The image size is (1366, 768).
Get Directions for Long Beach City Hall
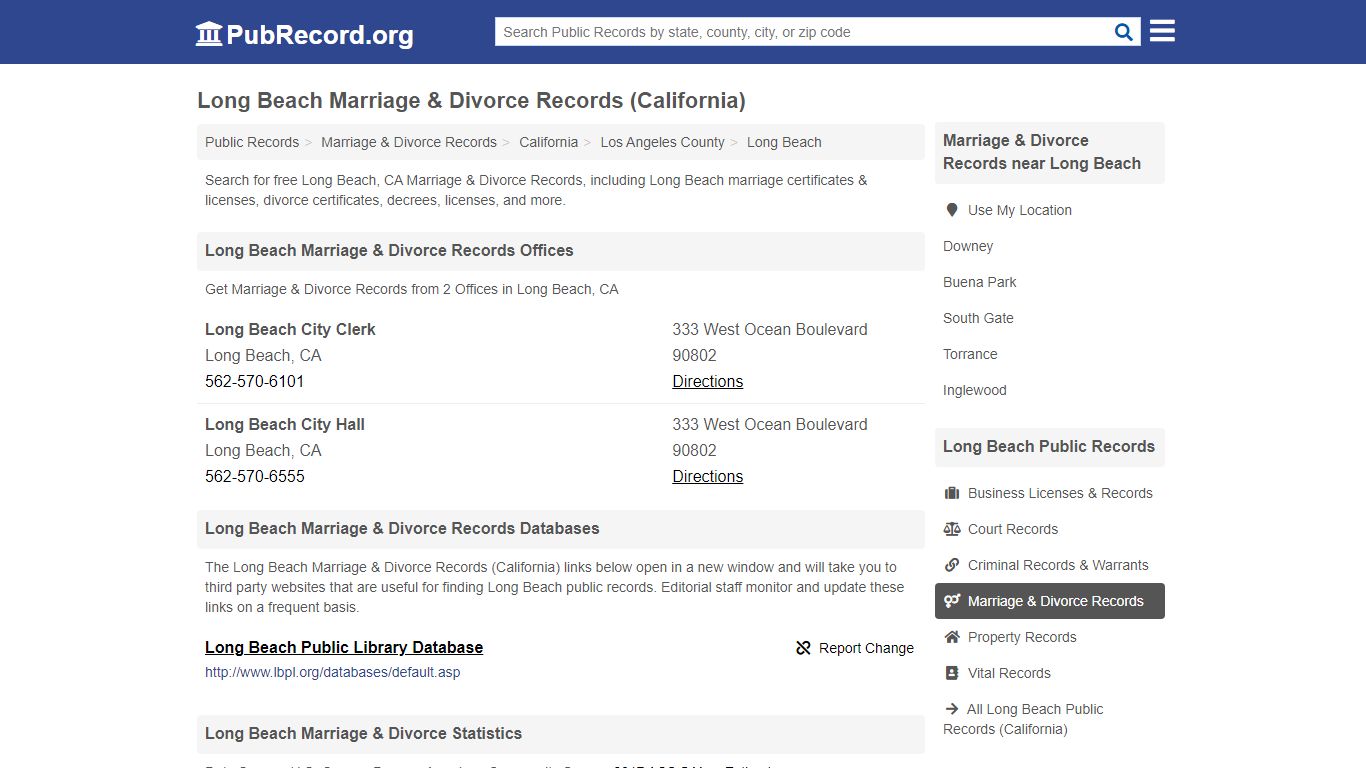coord(707,476)
